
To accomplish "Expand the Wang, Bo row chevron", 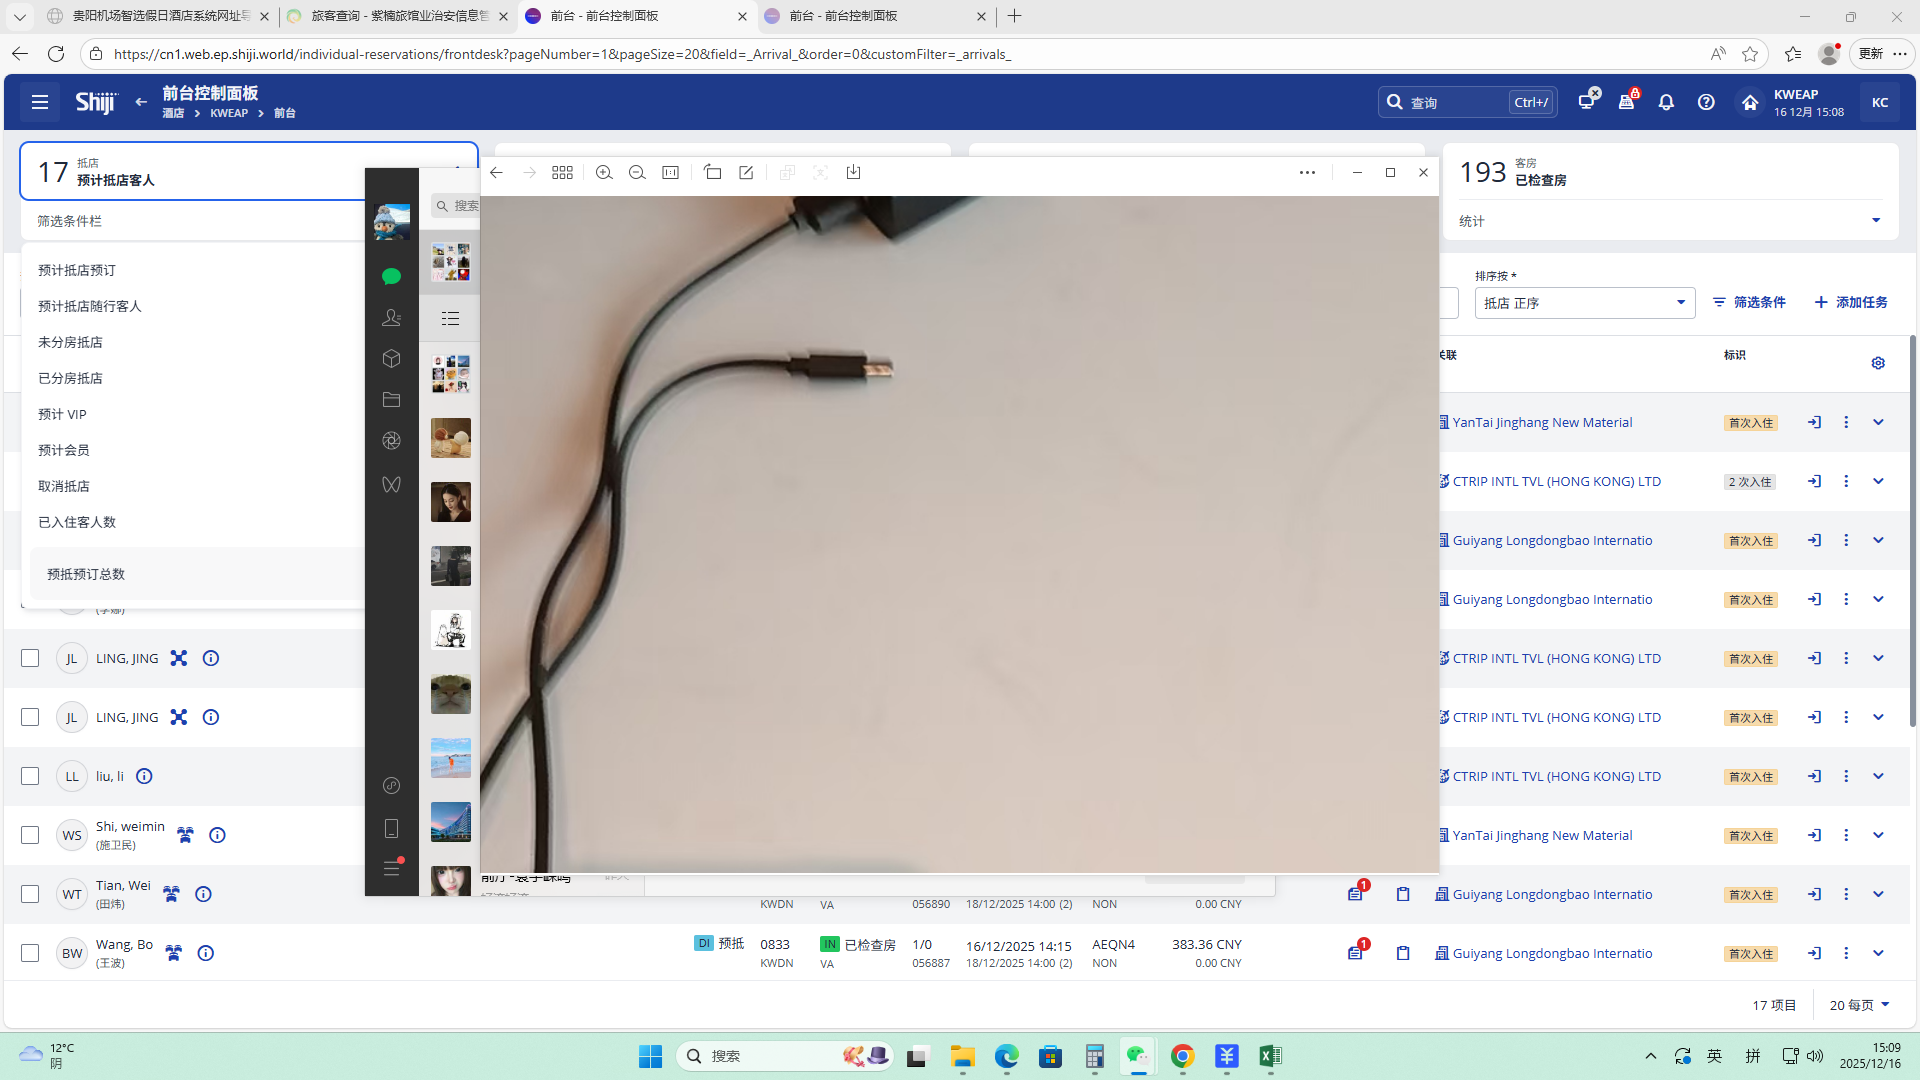I will click(x=1878, y=953).
